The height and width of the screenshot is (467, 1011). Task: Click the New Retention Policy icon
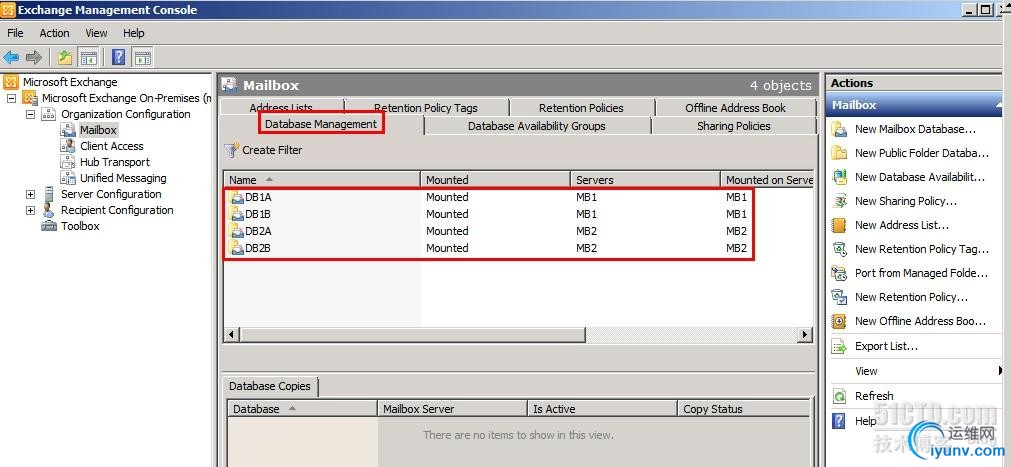839,297
